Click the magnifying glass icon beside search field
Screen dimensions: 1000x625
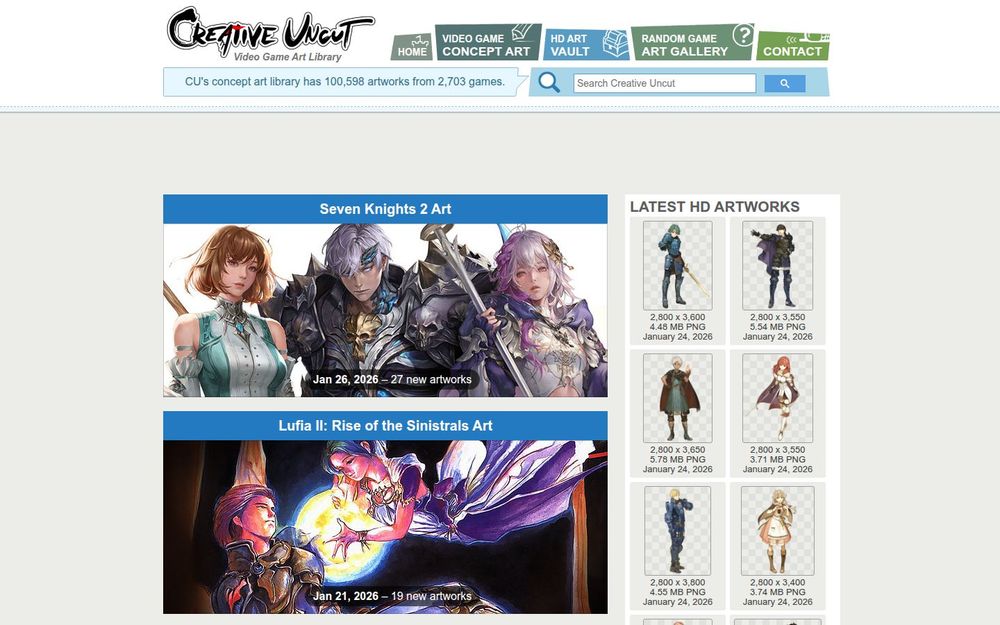tap(548, 82)
